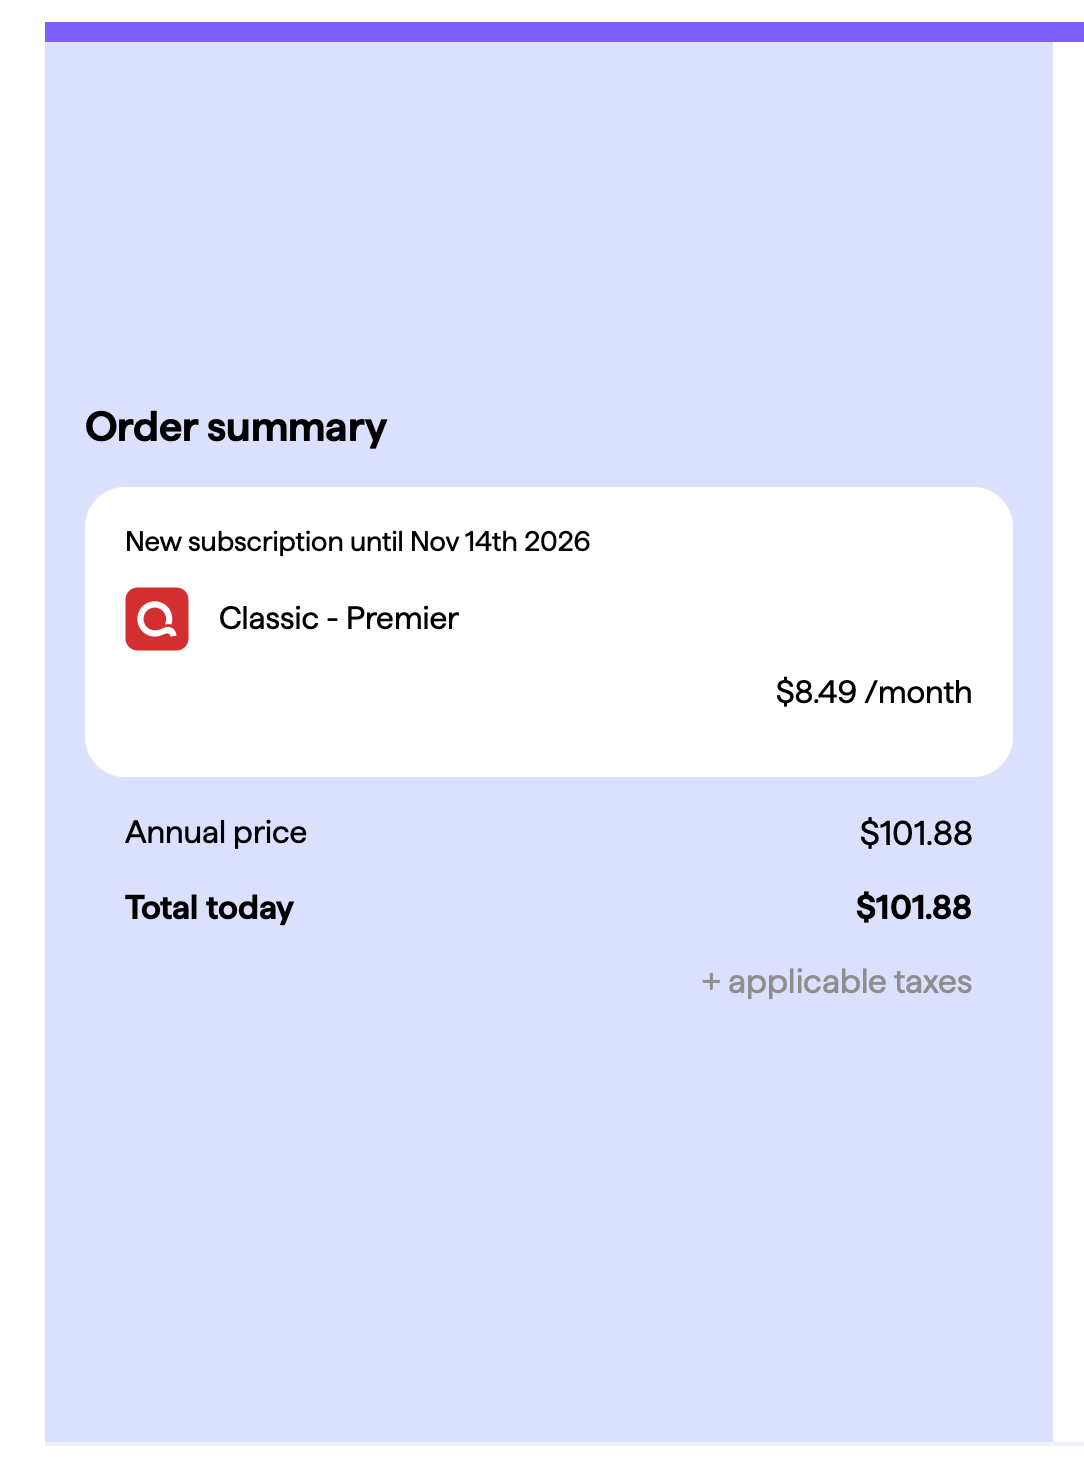Click the bold $101.88 total today amount

tap(914, 907)
